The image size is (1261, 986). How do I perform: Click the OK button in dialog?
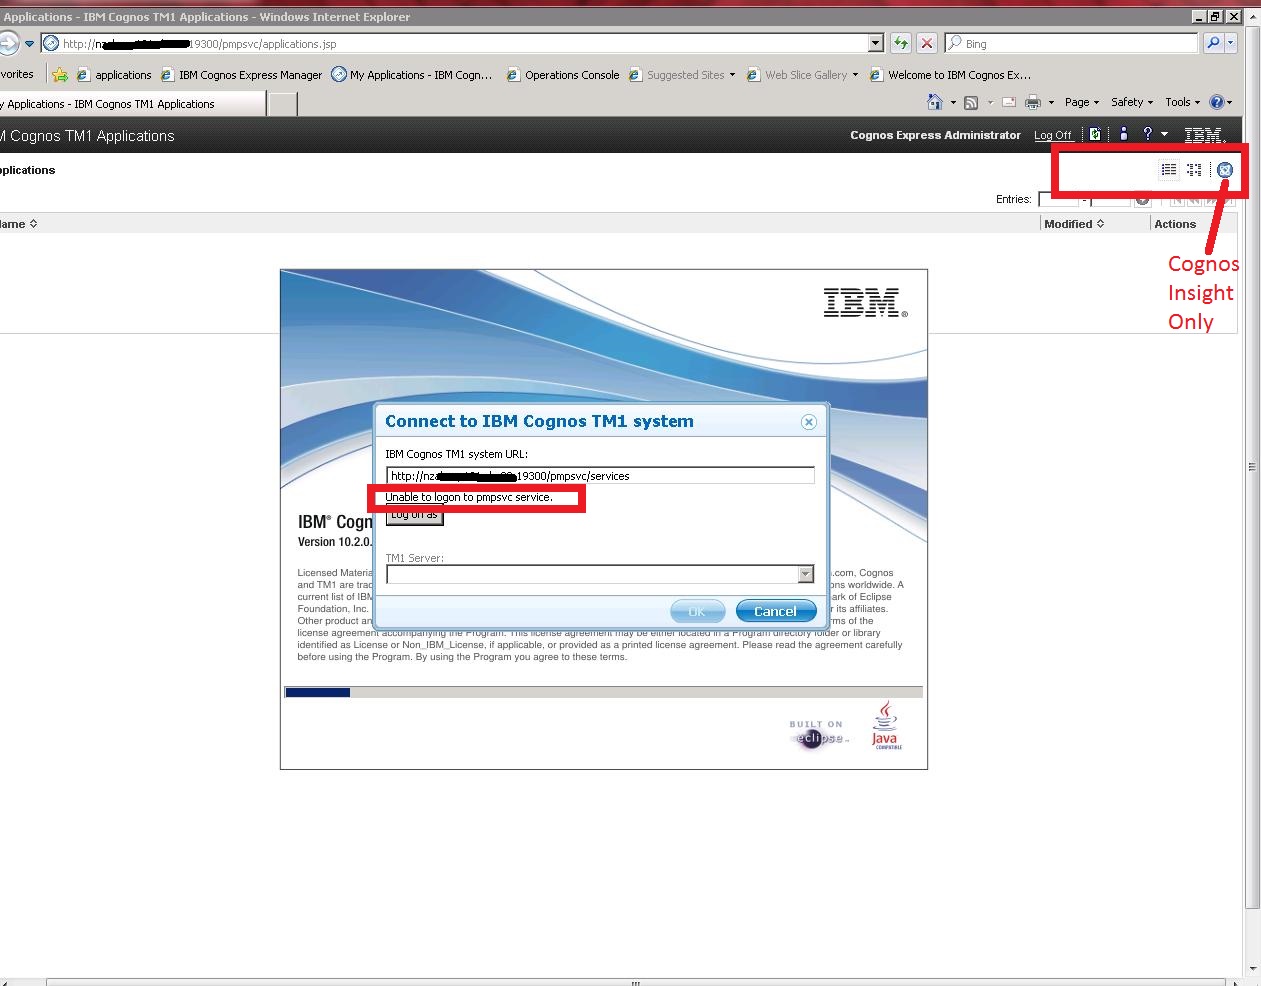[x=697, y=611]
